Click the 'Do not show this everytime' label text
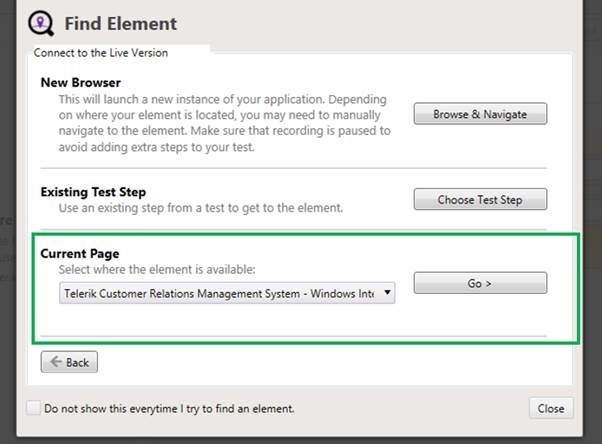602x444 pixels. coord(170,408)
